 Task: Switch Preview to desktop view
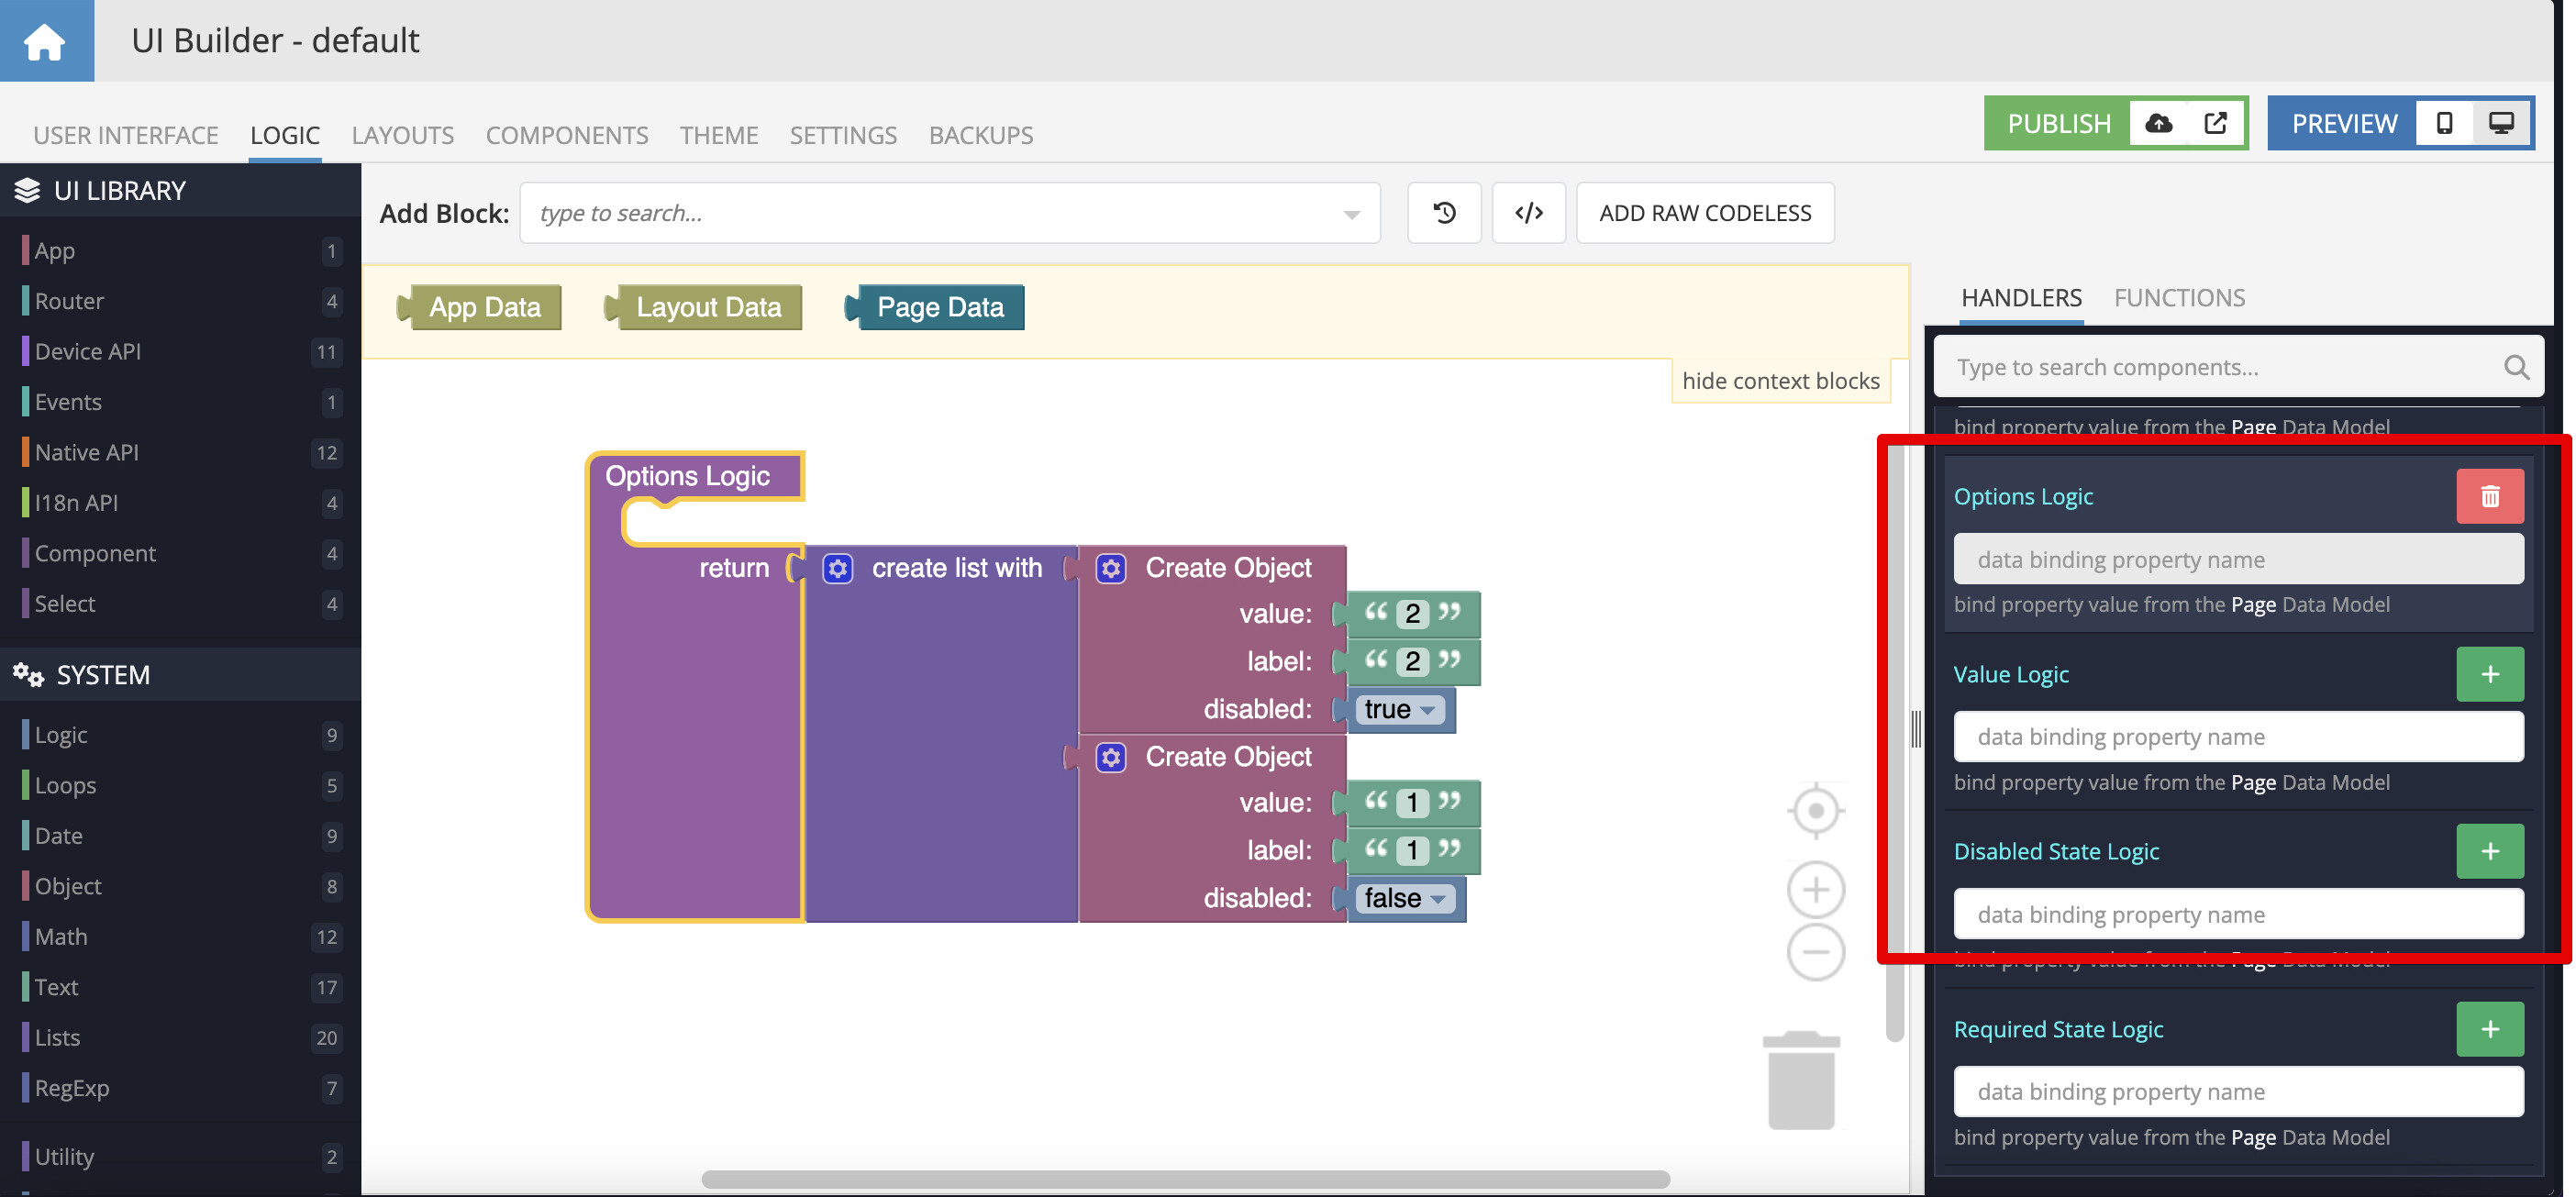pos(2501,123)
